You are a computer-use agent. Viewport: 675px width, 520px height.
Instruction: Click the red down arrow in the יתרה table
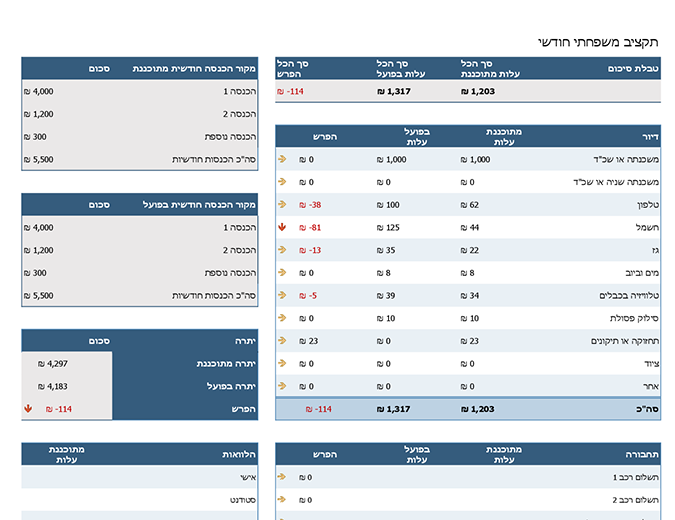click(x=28, y=409)
